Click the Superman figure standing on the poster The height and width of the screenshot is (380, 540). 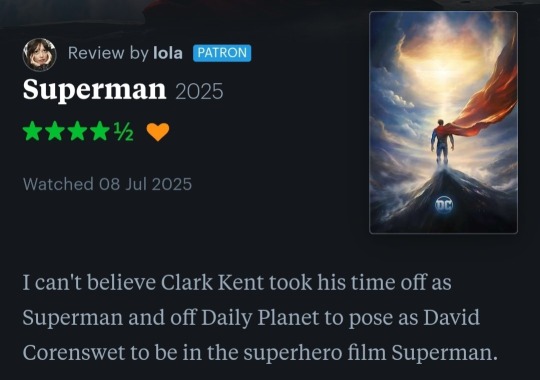pos(442,142)
